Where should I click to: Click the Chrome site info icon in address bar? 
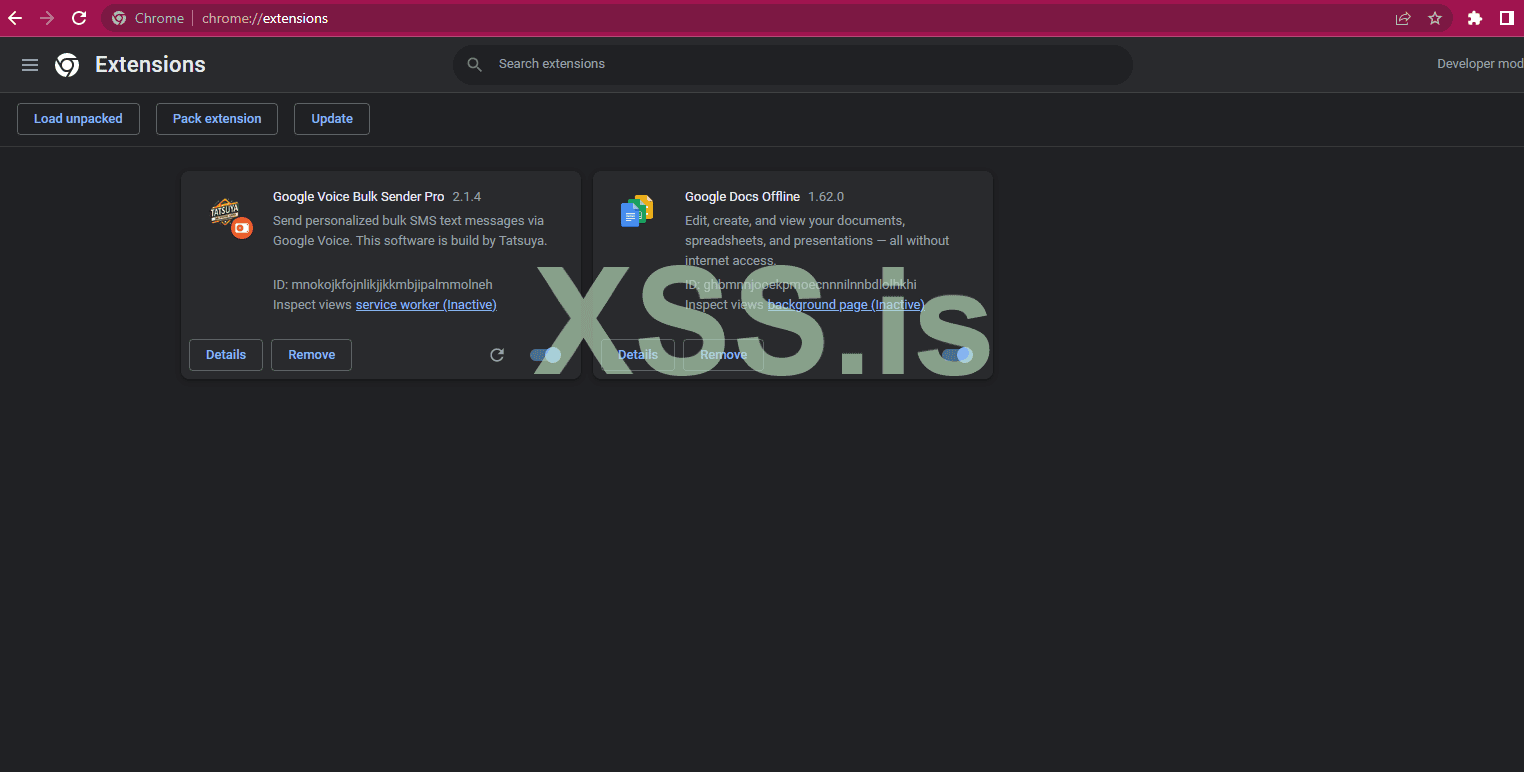tap(119, 18)
